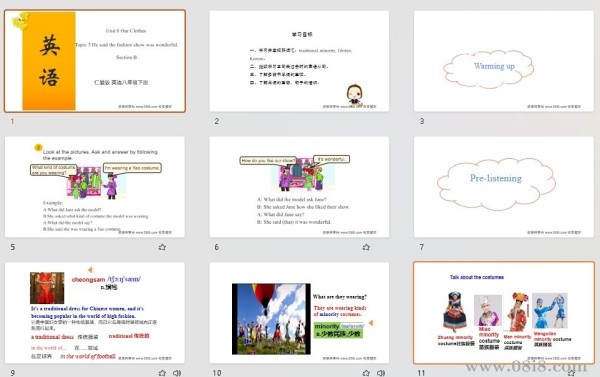This screenshot has height=377, width=600.
Task: Click slide number label 9
Action: click(x=13, y=373)
